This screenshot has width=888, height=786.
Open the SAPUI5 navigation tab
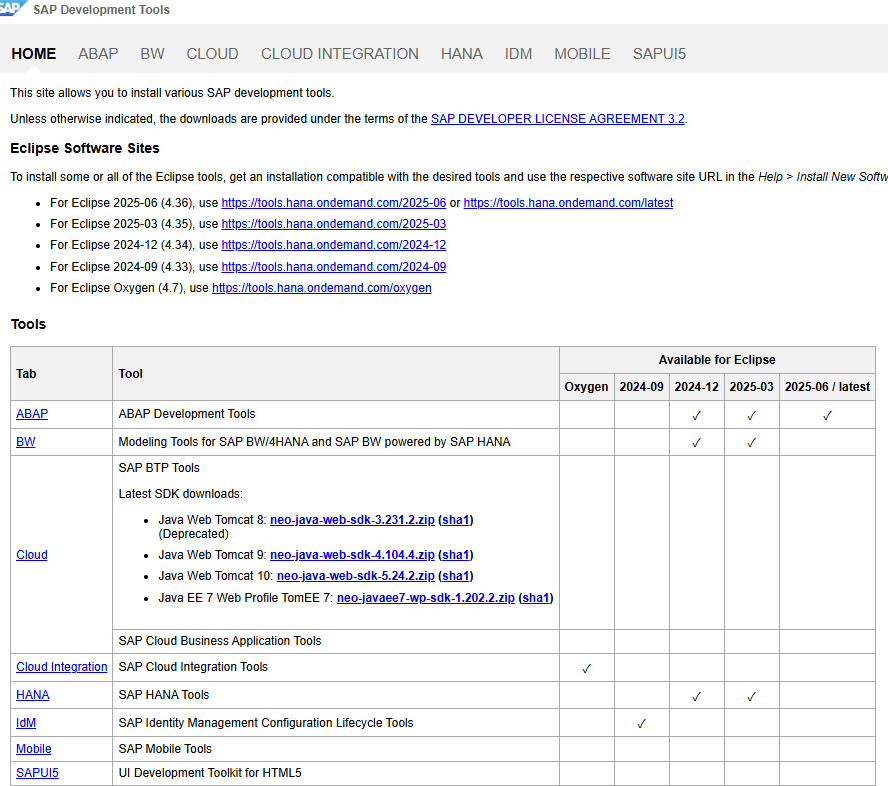pyautogui.click(x=659, y=54)
